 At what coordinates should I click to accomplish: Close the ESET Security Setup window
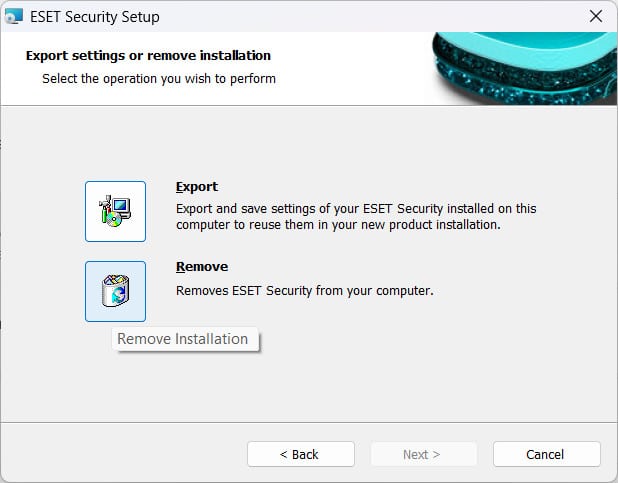tap(596, 16)
